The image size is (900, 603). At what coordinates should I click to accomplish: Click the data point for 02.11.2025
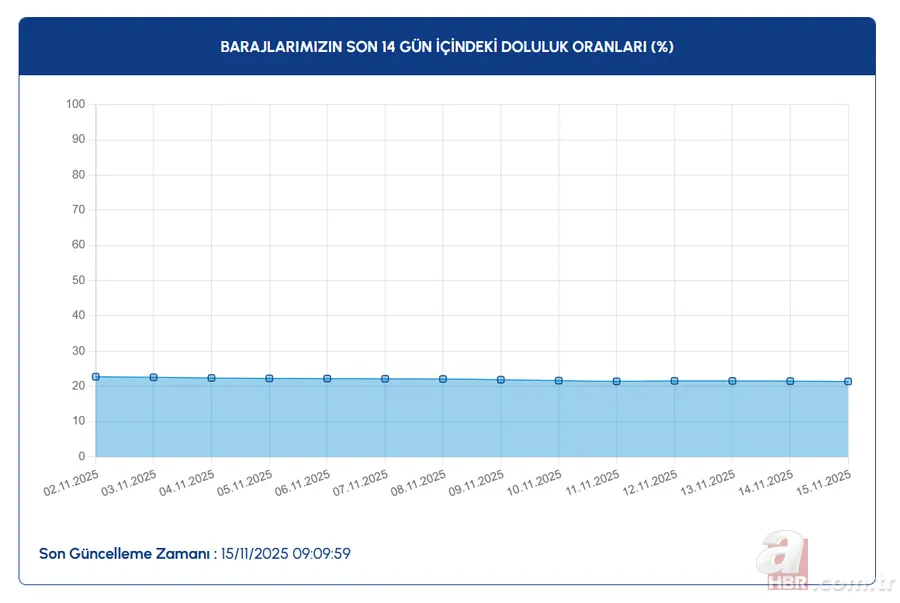[x=96, y=377]
